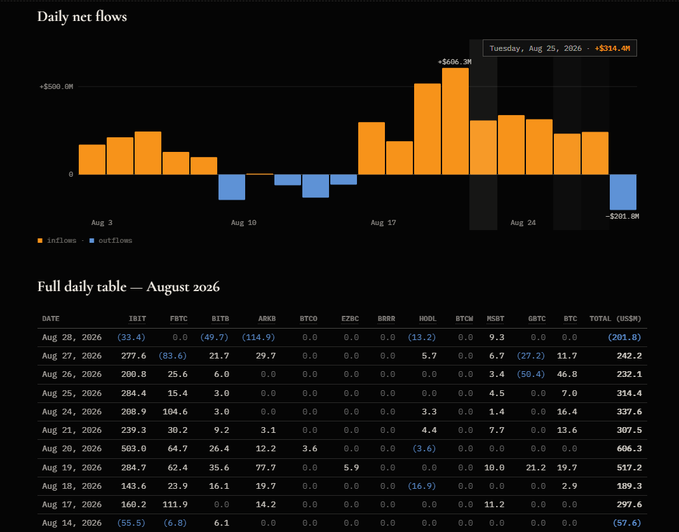The height and width of the screenshot is (532, 679).
Task: Select the 'Aug 19, 2026' date cell
Action: tap(72, 468)
